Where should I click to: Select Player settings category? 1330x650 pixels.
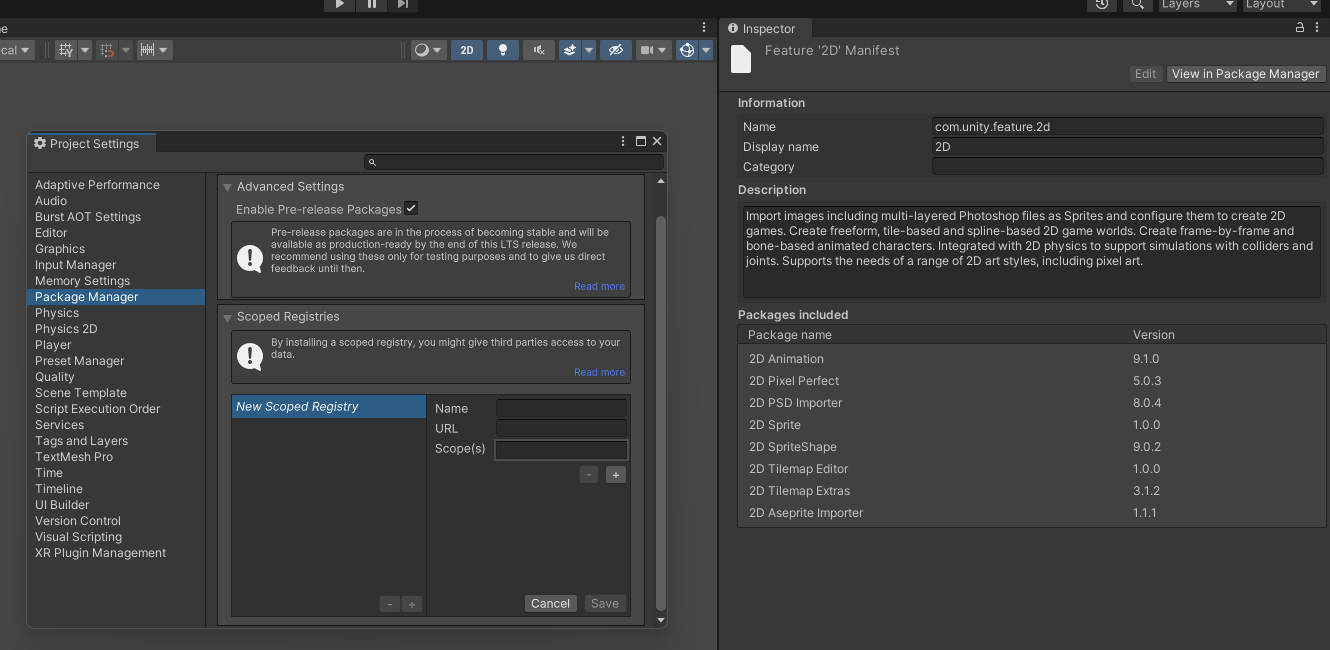pos(53,345)
